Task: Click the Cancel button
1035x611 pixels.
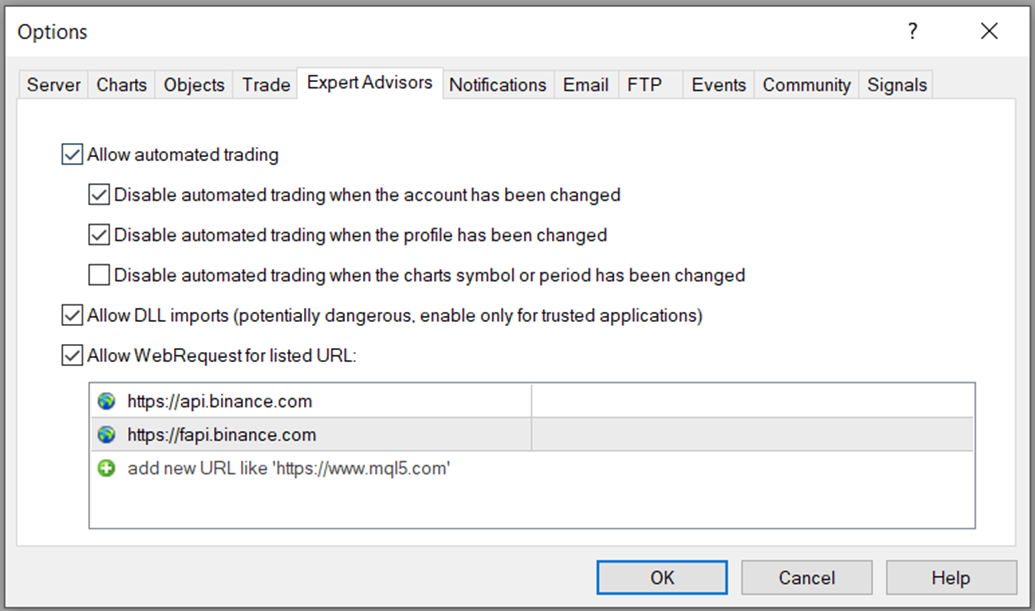Action: 806,577
